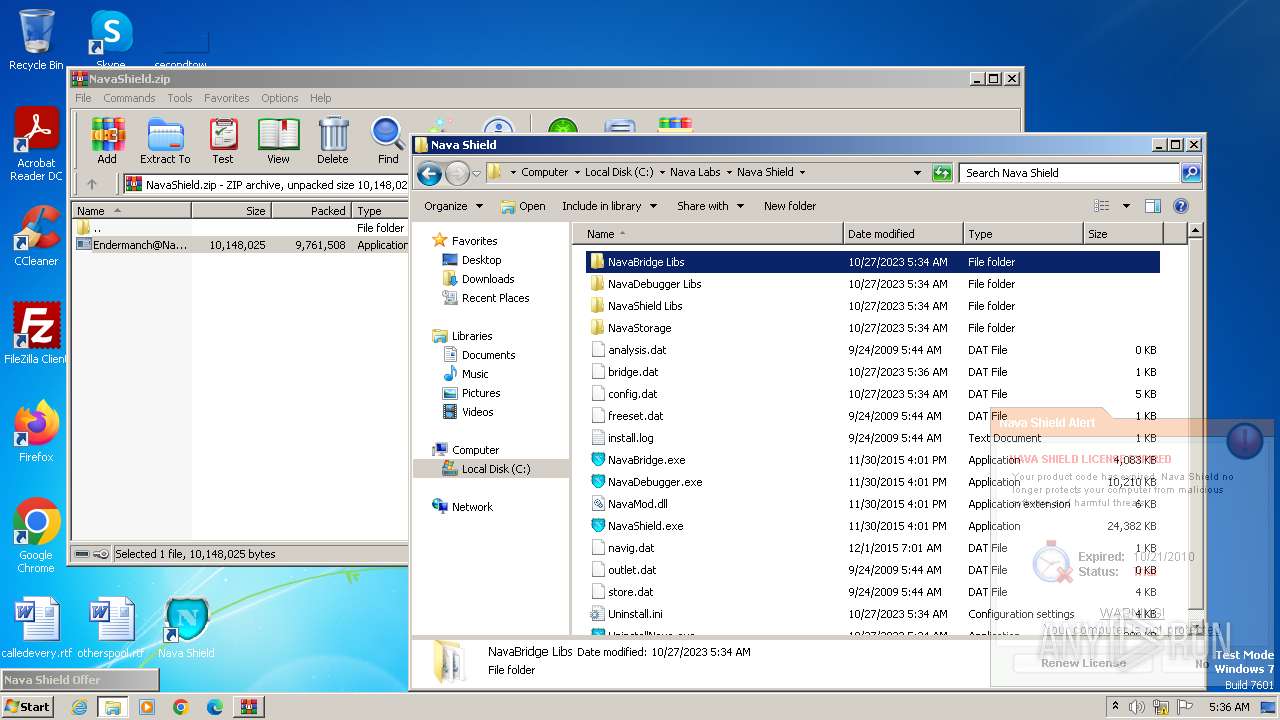
Task: Click system tray show hidden icons arrow
Action: pyautogui.click(x=1115, y=707)
